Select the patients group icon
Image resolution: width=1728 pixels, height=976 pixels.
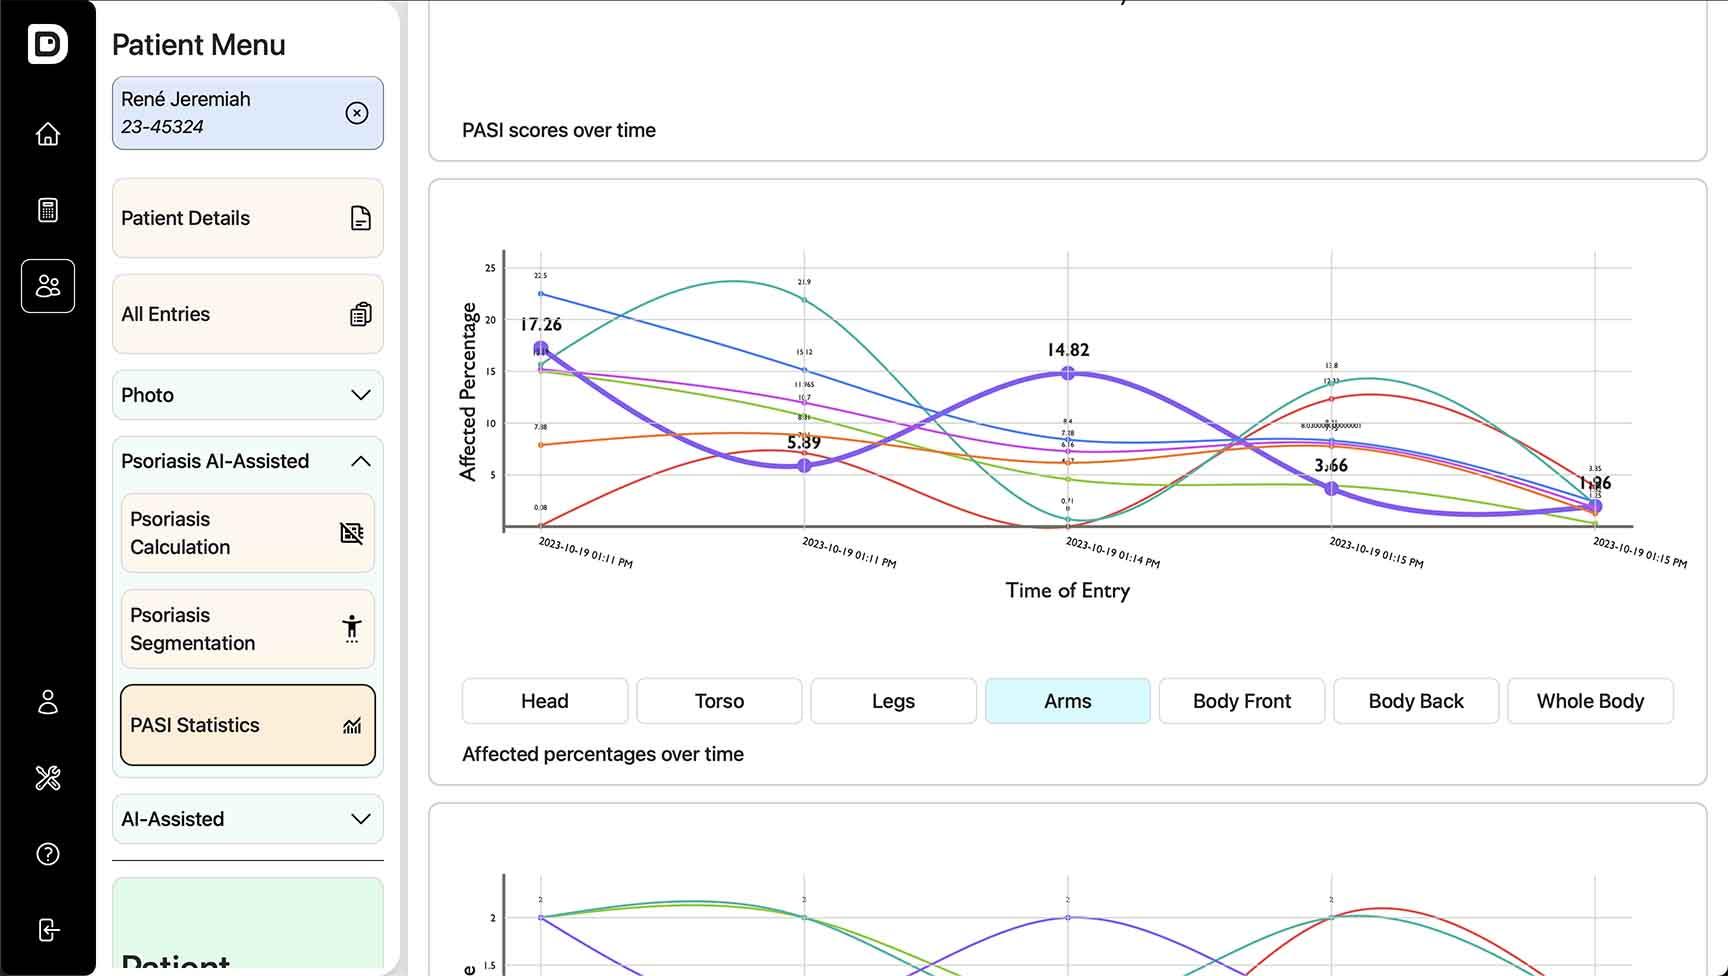click(x=48, y=286)
